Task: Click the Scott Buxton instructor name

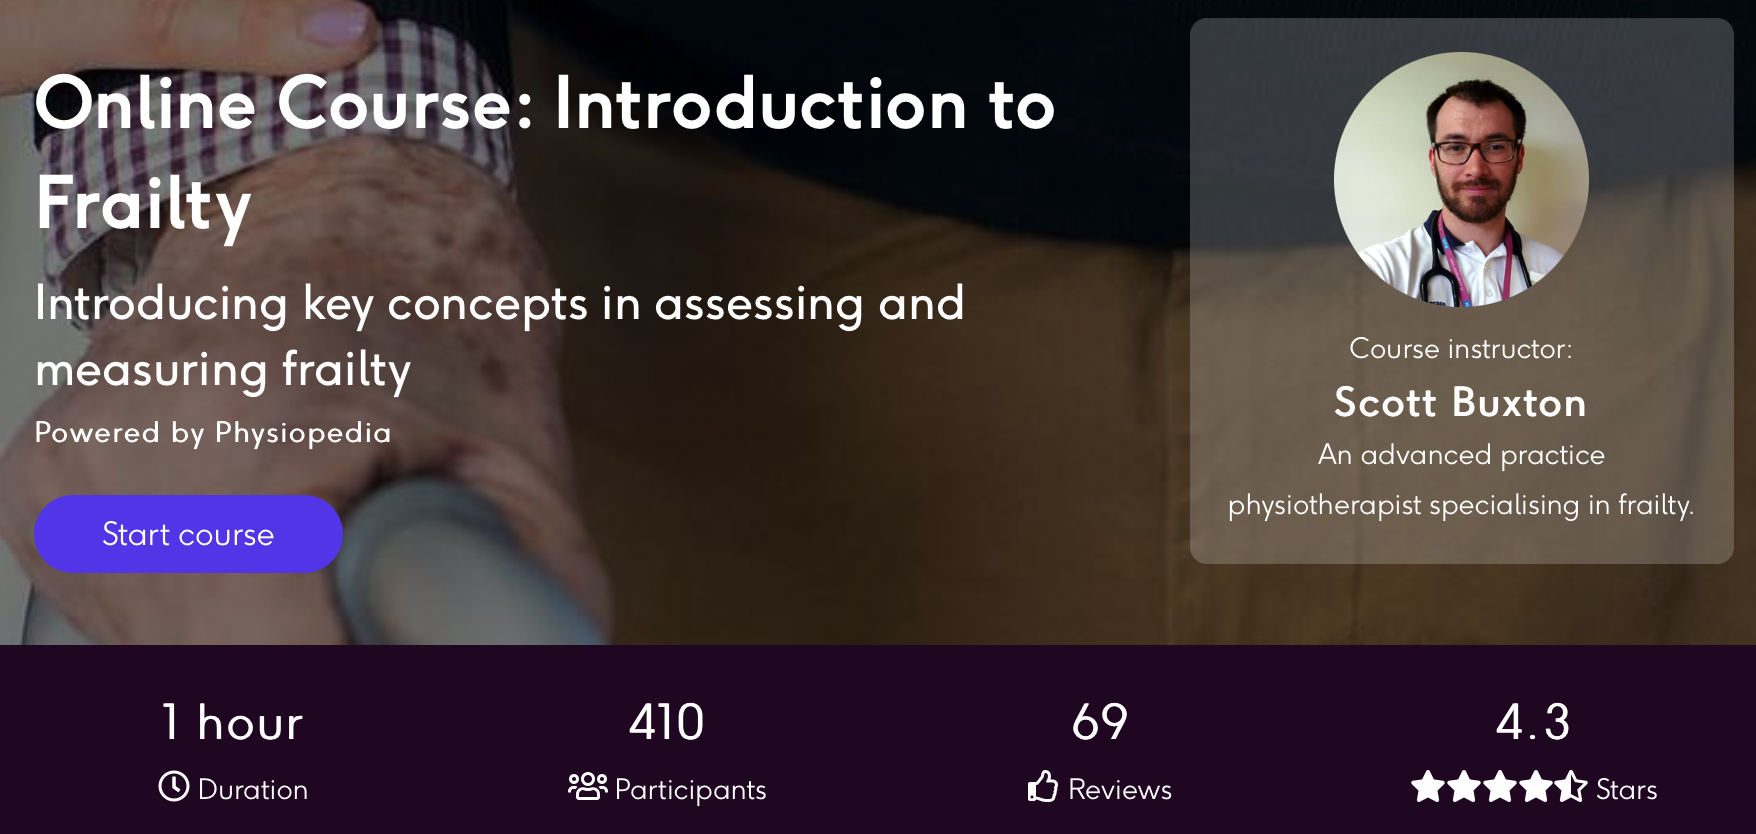Action: pos(1460,403)
